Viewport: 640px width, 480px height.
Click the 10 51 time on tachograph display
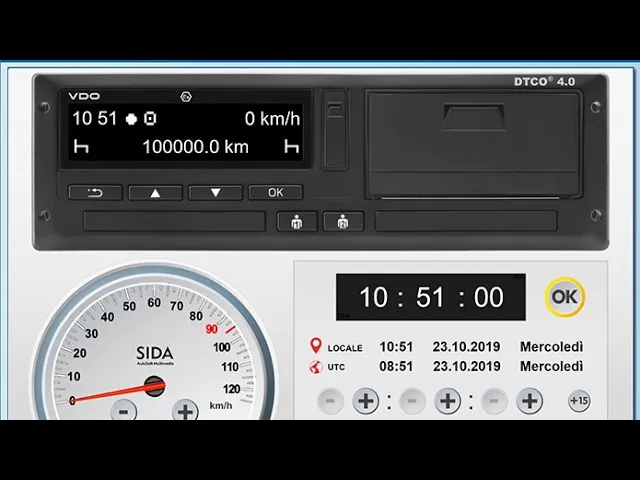pos(95,119)
